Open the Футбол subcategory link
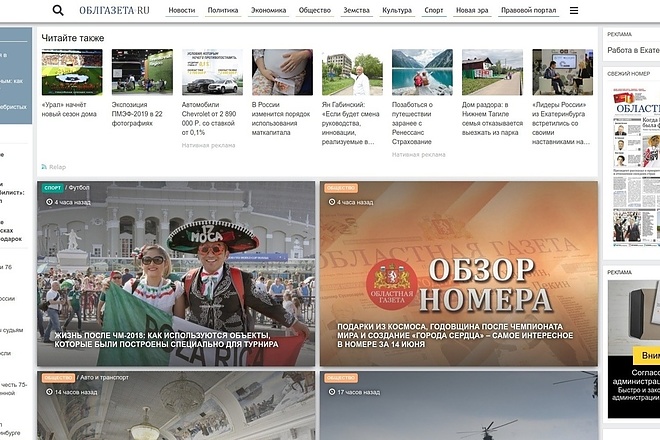Screen dimensions: 660x440 click(x=79, y=188)
